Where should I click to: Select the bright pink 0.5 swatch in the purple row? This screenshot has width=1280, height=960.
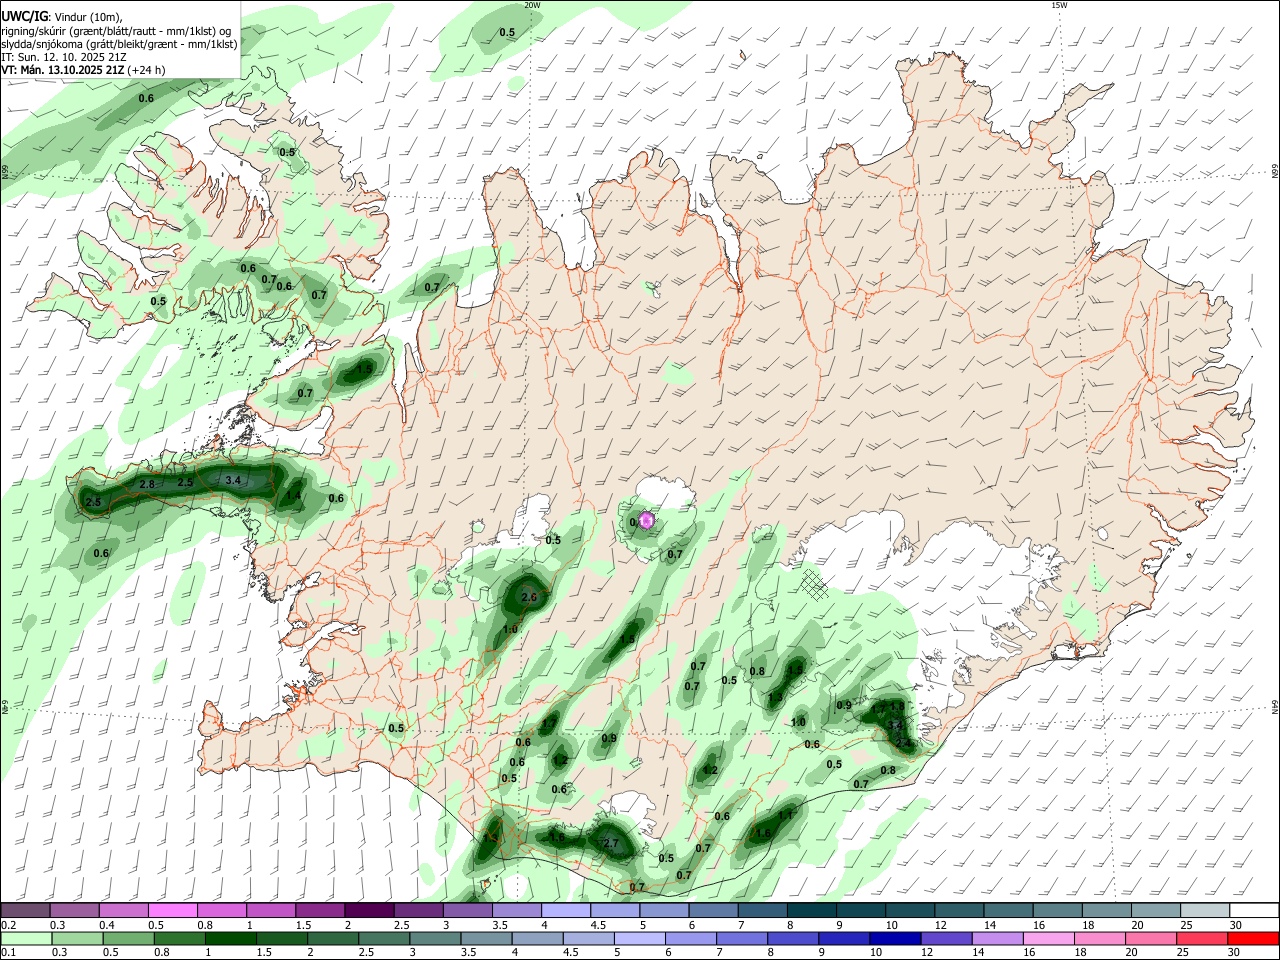tap(172, 910)
